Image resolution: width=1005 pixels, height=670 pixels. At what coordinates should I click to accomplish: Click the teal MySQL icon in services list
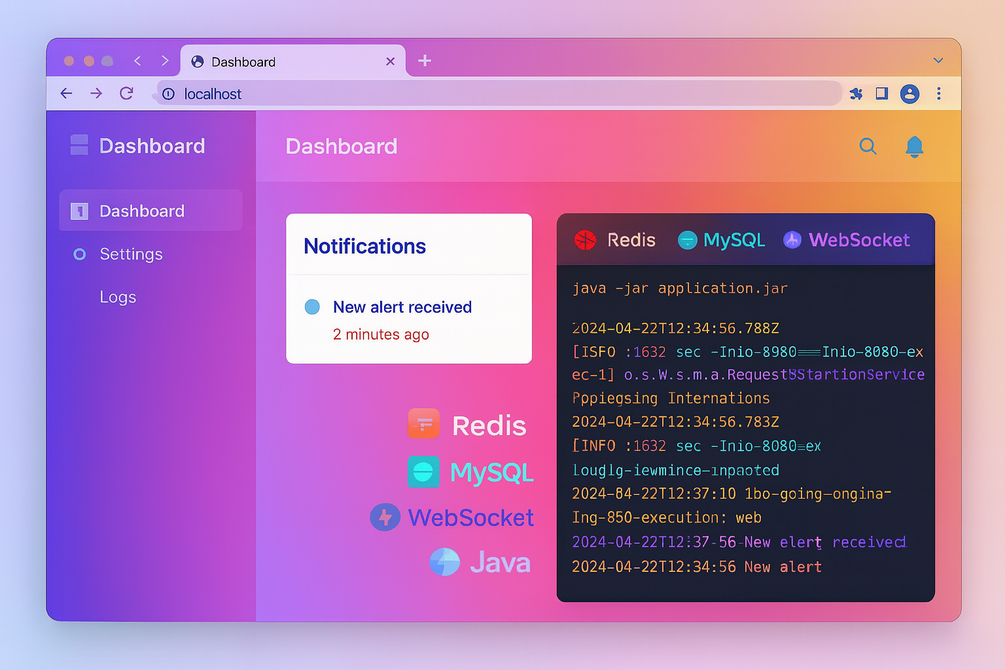[424, 472]
